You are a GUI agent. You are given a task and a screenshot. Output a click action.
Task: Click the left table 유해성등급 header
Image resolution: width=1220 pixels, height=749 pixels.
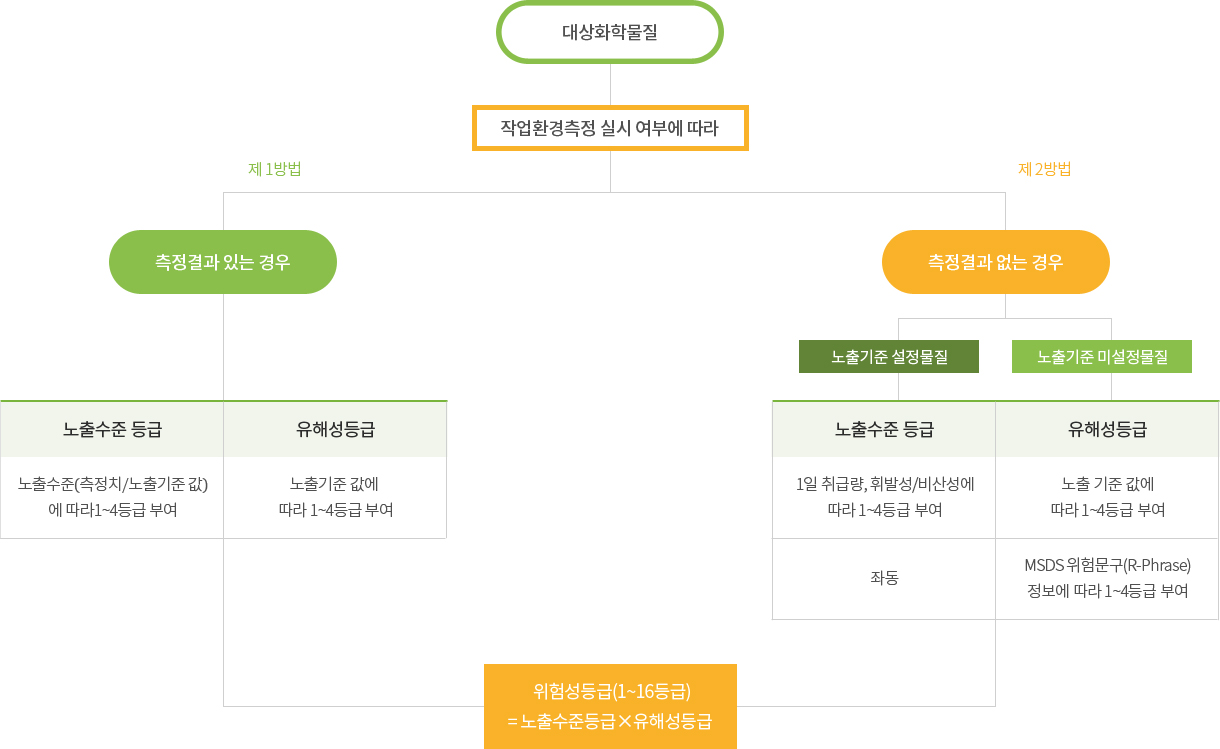[335, 429]
